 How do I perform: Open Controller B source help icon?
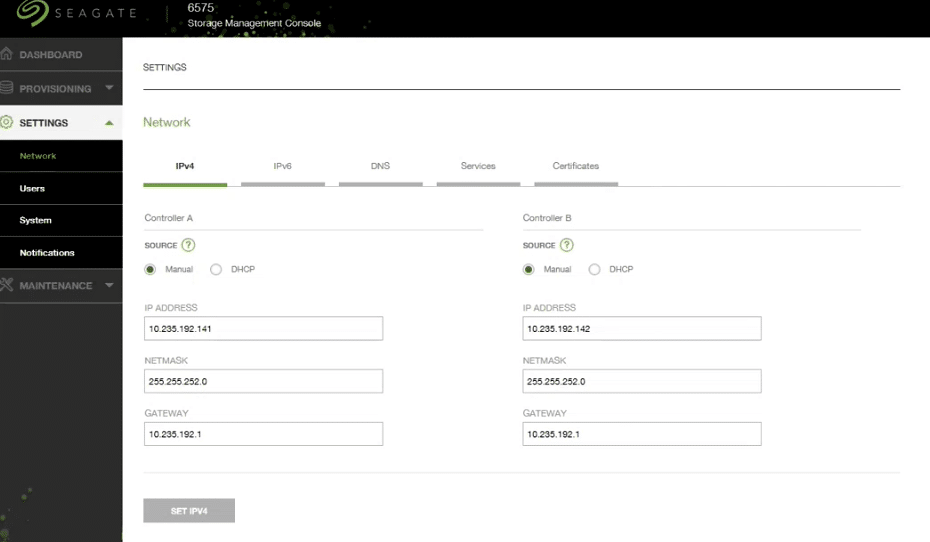566,245
